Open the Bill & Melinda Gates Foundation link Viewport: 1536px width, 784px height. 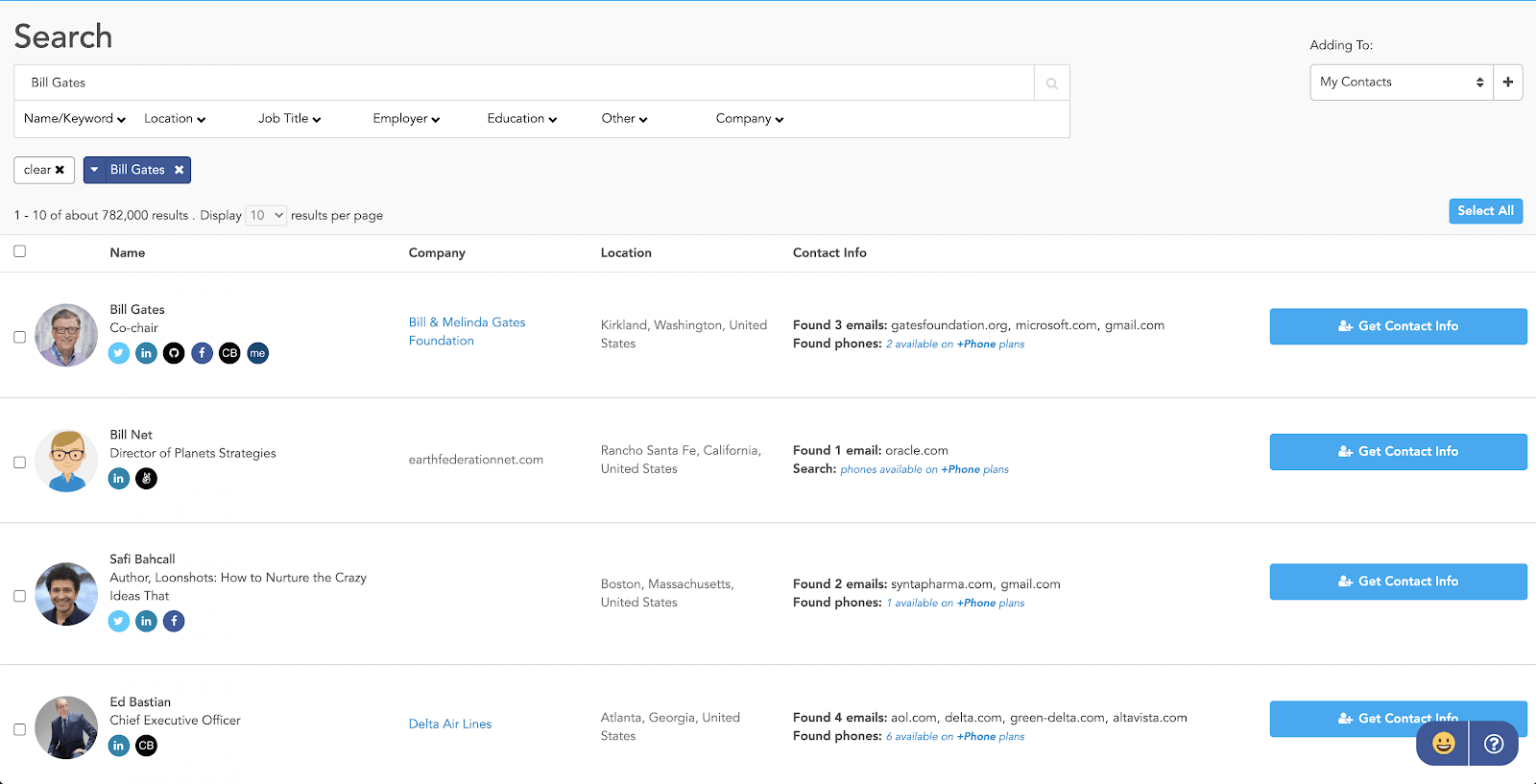tap(466, 330)
